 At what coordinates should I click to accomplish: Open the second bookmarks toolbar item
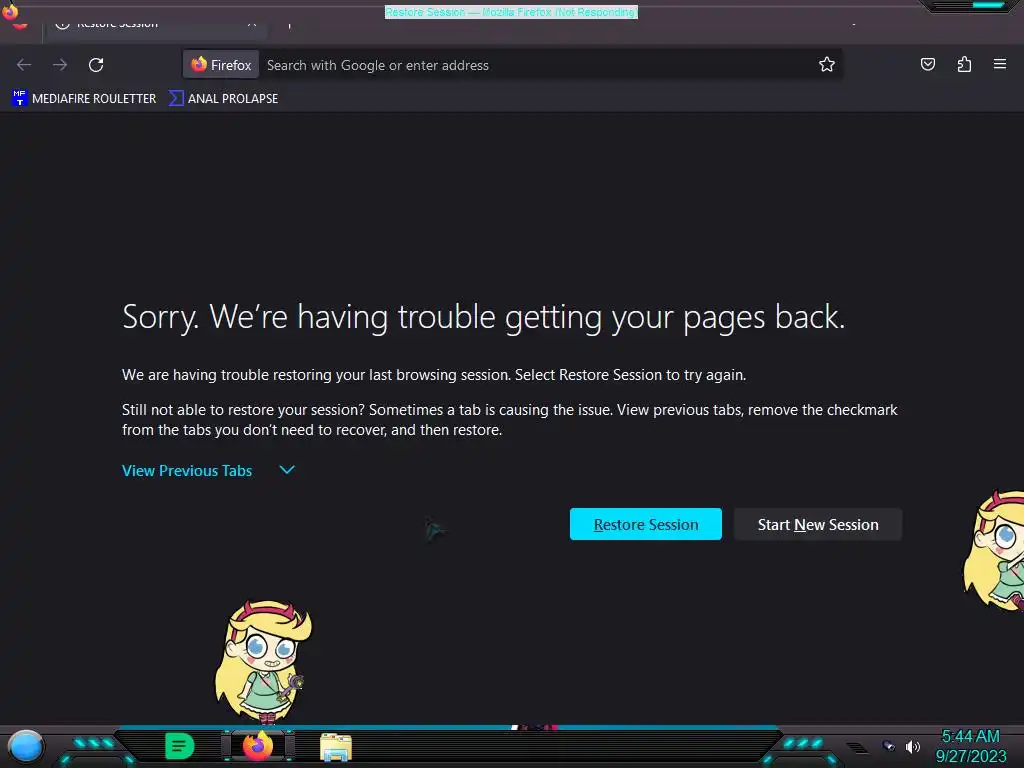pos(224,99)
